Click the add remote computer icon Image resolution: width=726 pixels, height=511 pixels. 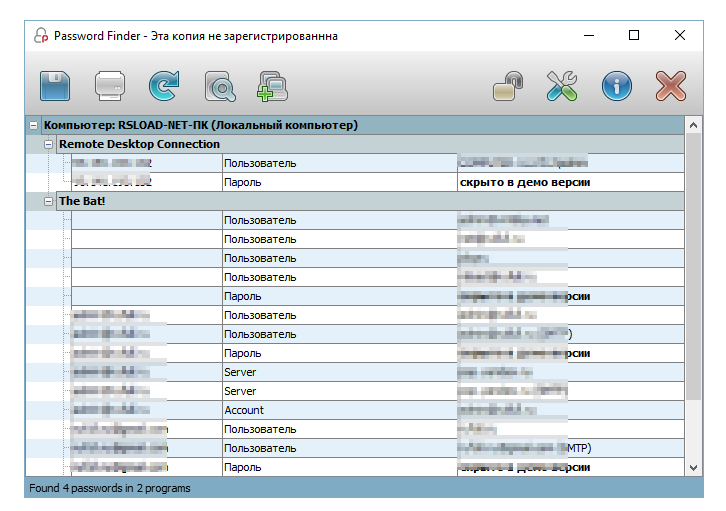point(273,86)
